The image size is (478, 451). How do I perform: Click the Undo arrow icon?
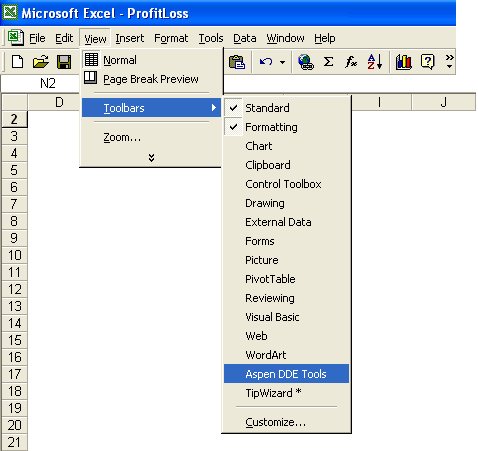pos(266,62)
